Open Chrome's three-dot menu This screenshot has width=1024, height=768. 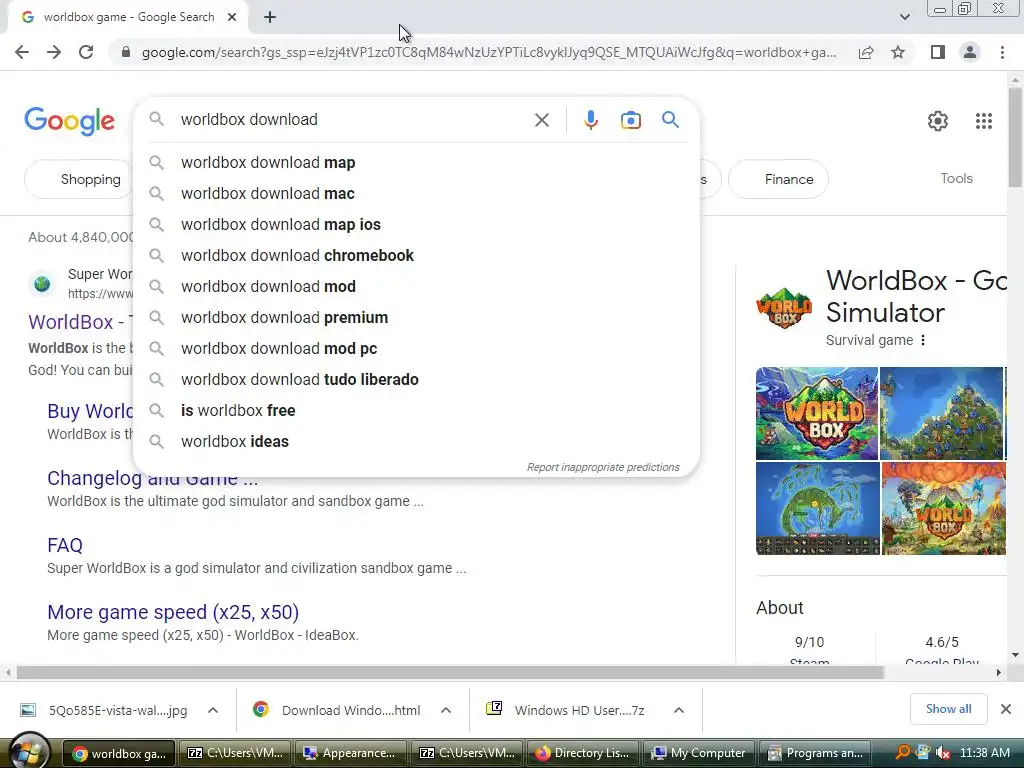1002,52
